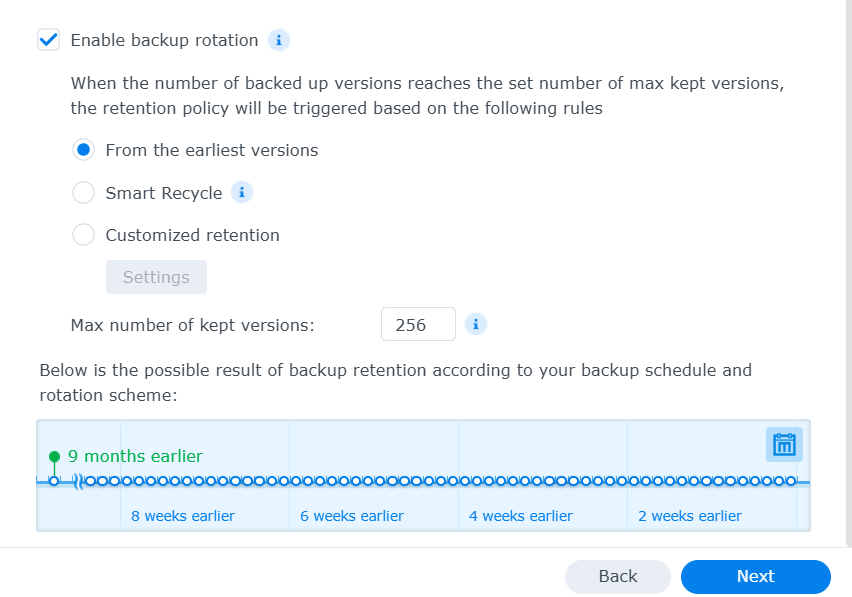Viewport: 852px width, 597px height.
Task: Click the 6 weeks earlier timeline label
Action: [x=352, y=516]
